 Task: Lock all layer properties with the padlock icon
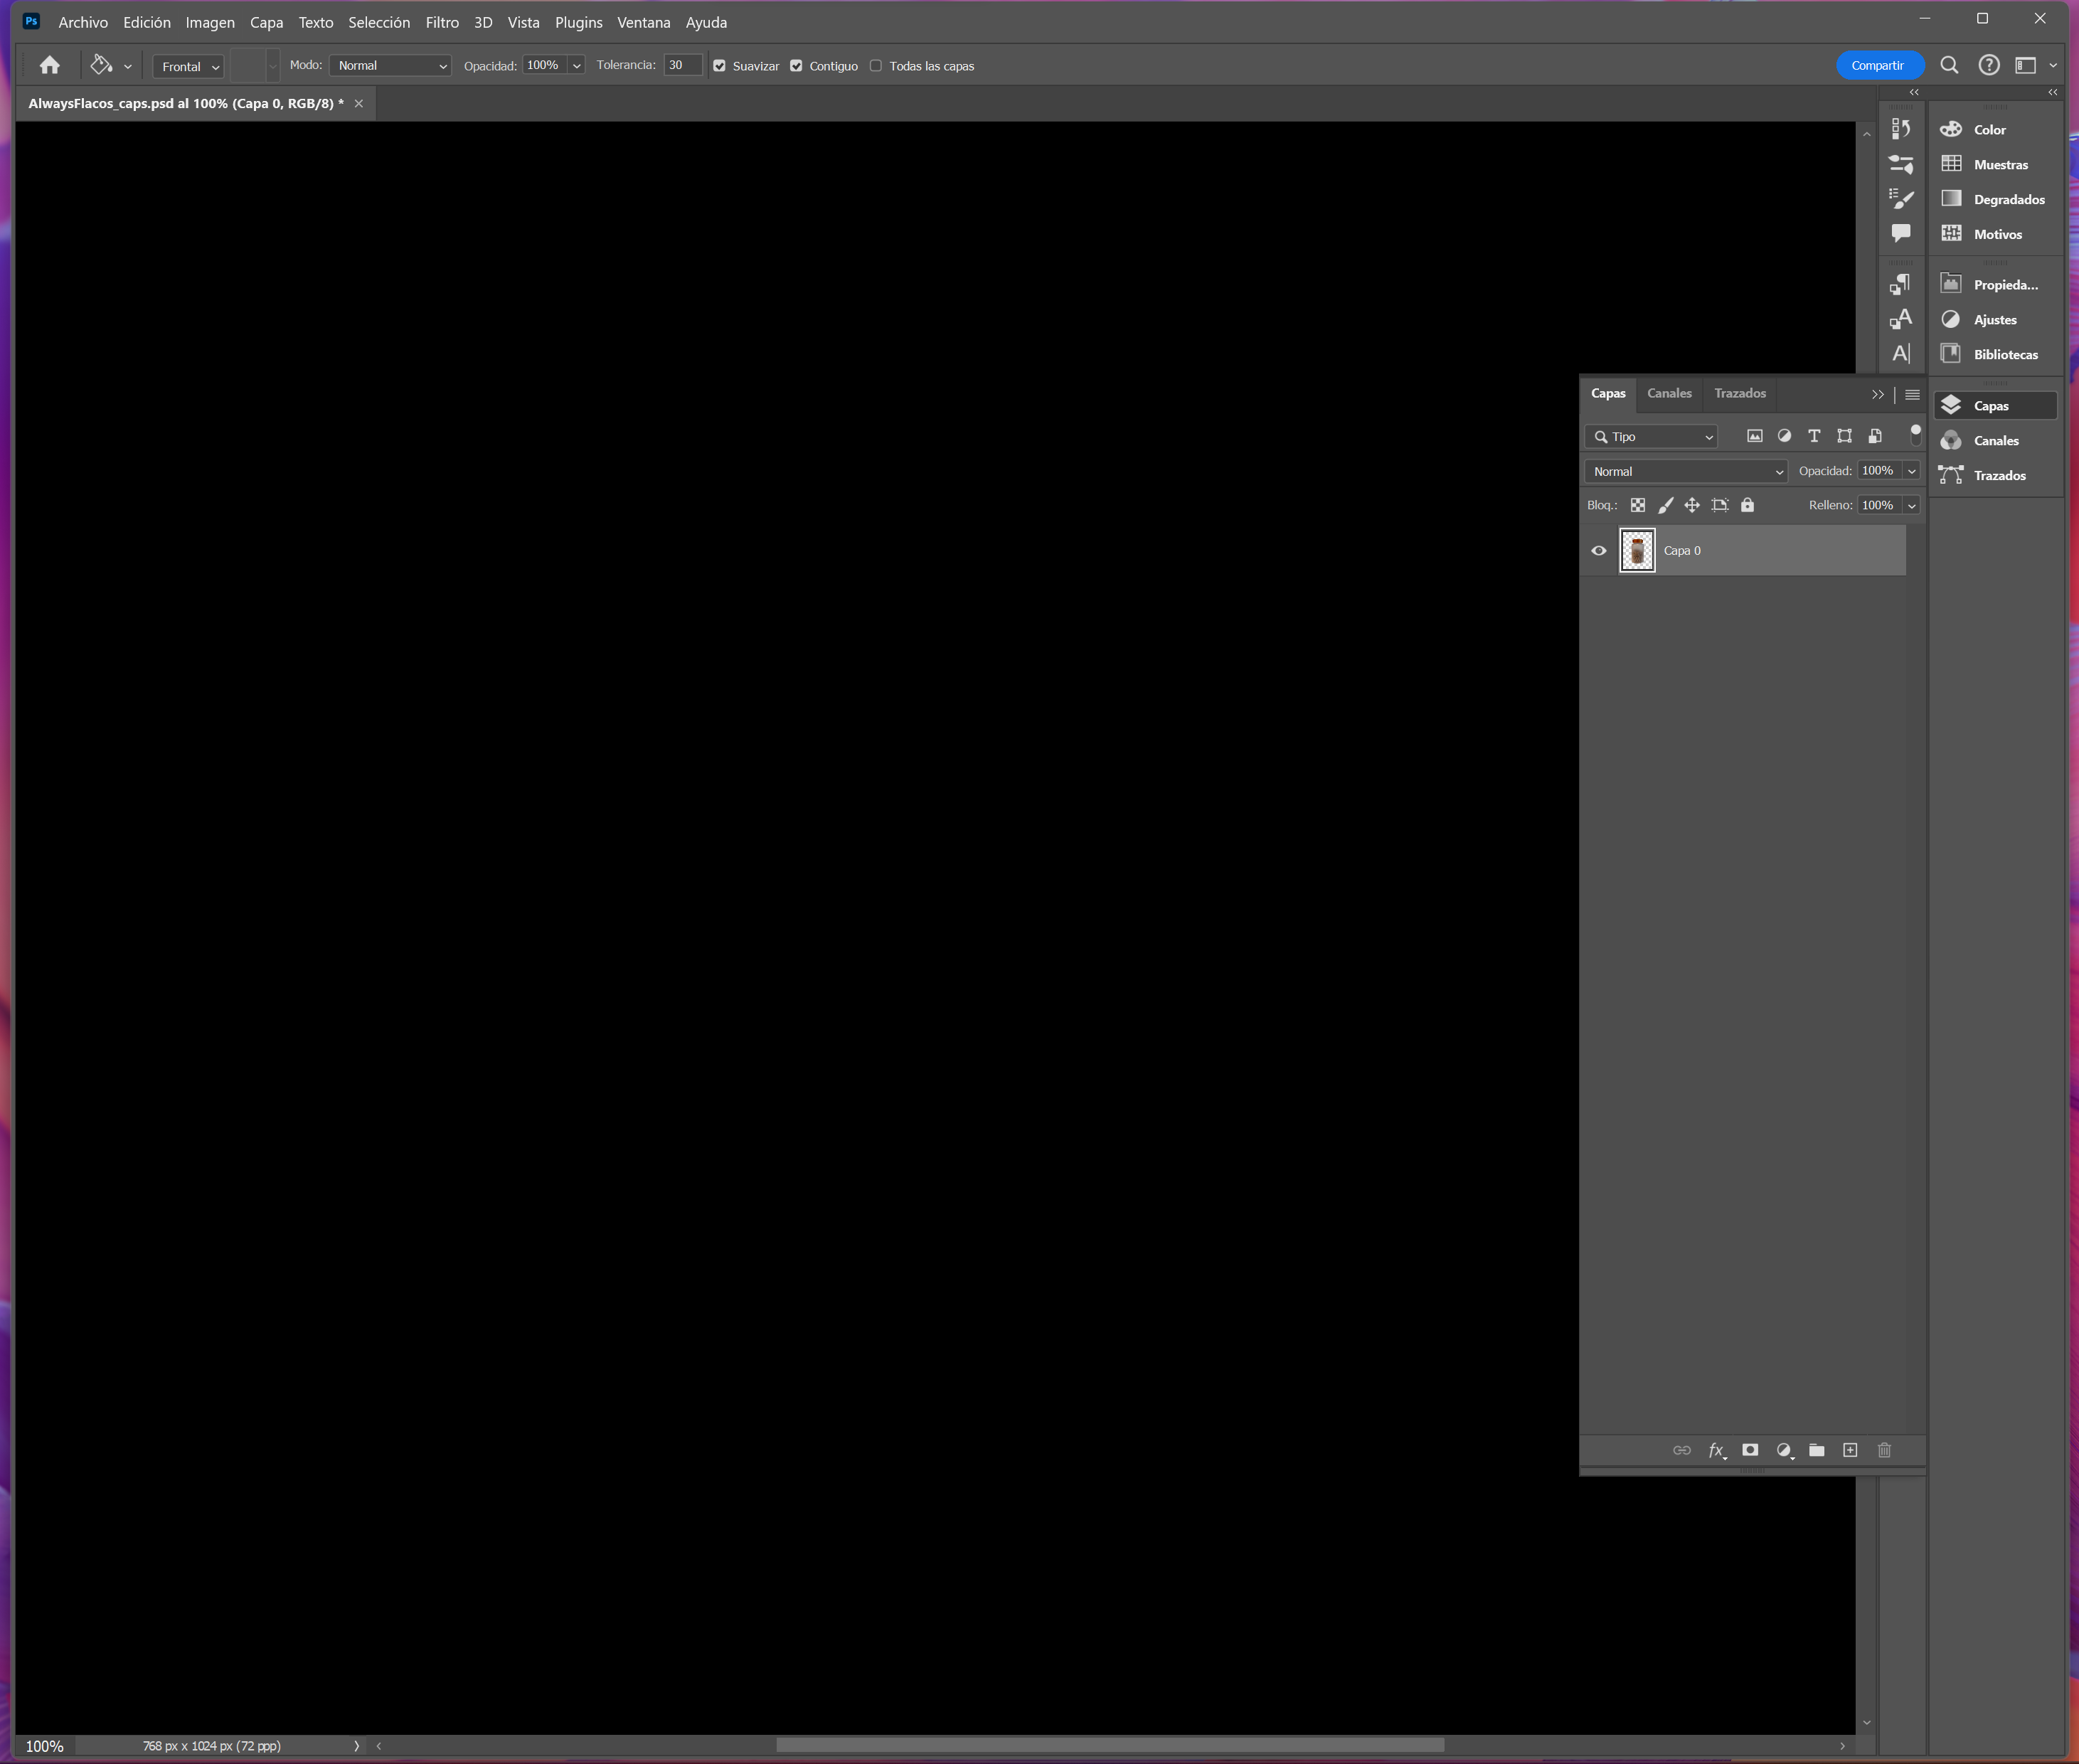[1748, 505]
